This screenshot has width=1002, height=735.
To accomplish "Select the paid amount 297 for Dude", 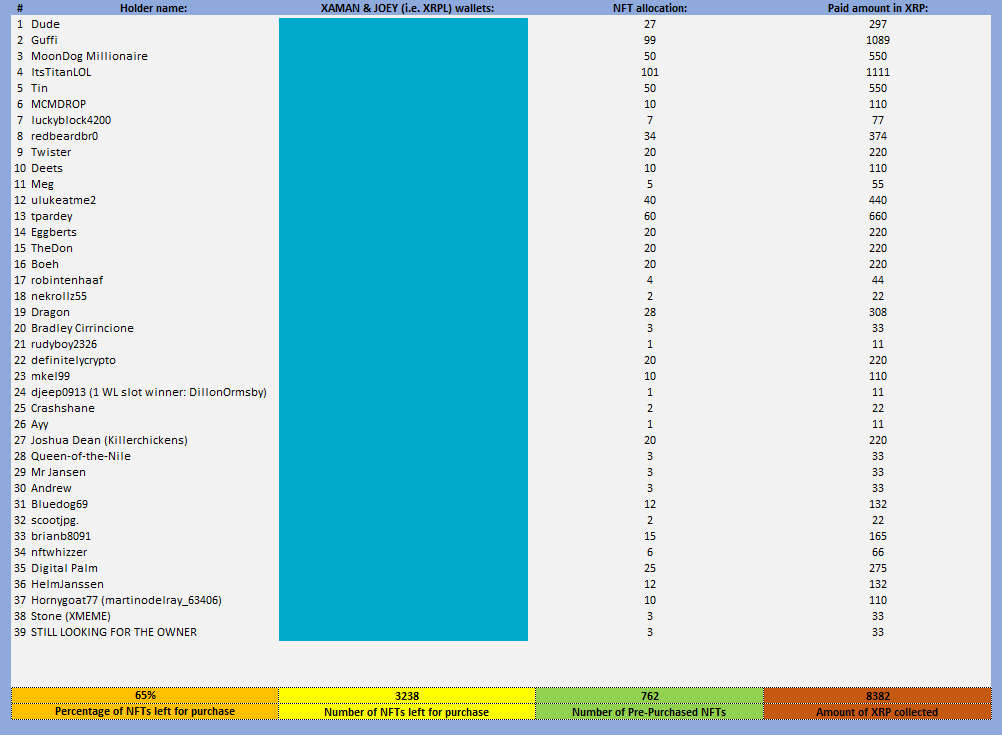I will (877, 24).
